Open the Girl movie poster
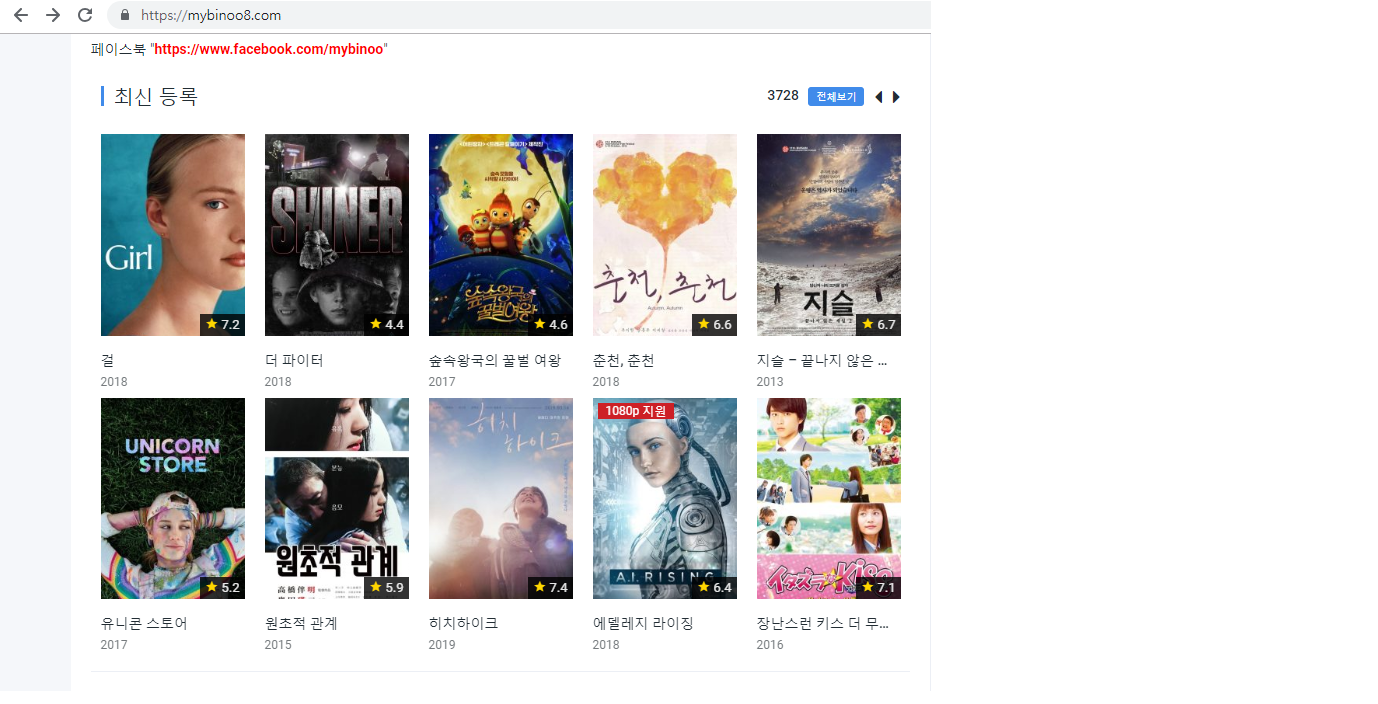This screenshot has height=704, width=1378. coord(173,235)
